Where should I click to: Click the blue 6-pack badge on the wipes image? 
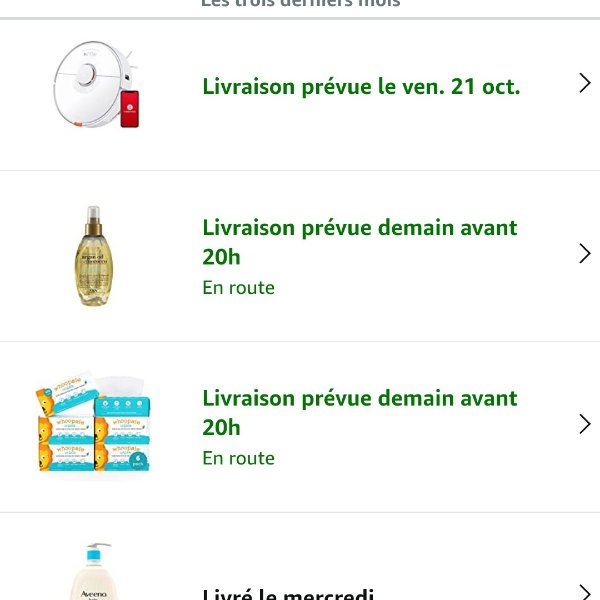pos(139,459)
